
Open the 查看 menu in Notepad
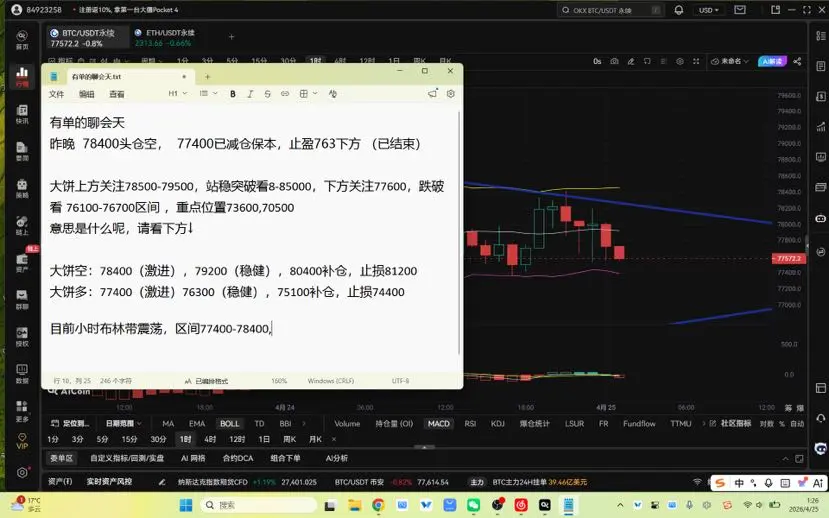click(x=116, y=94)
